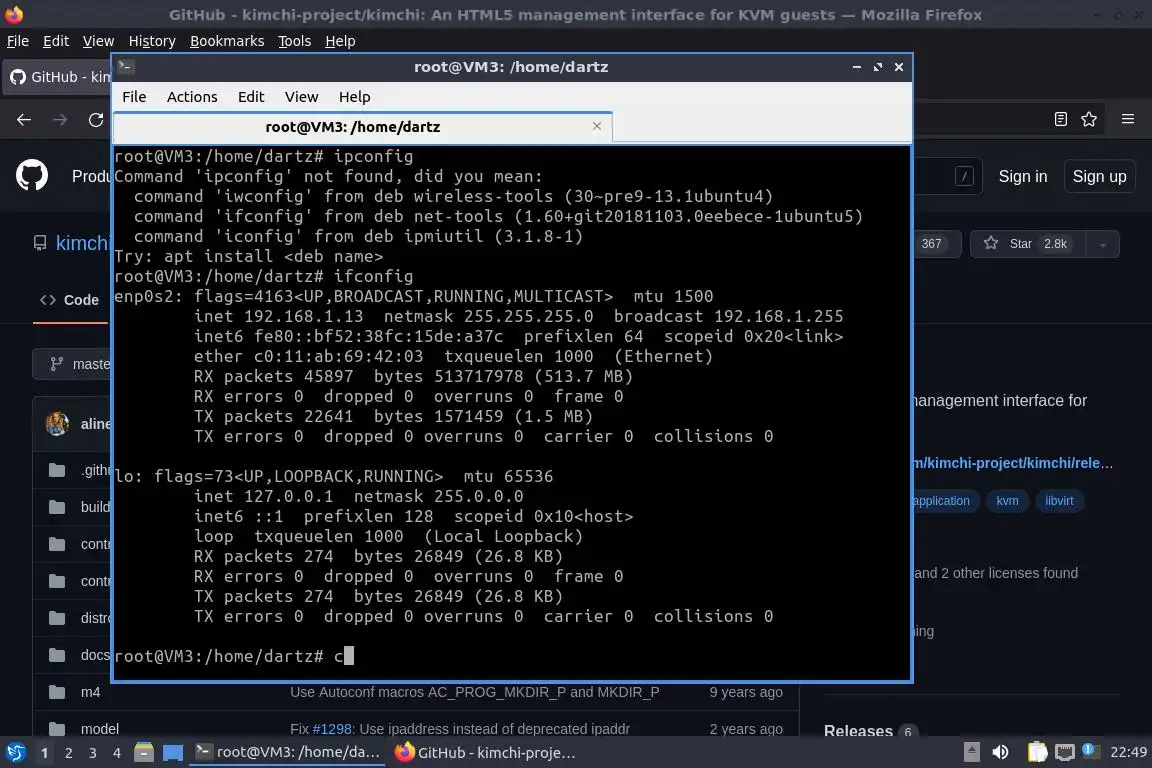
Task: Open the terminal Edit menu
Action: click(251, 97)
